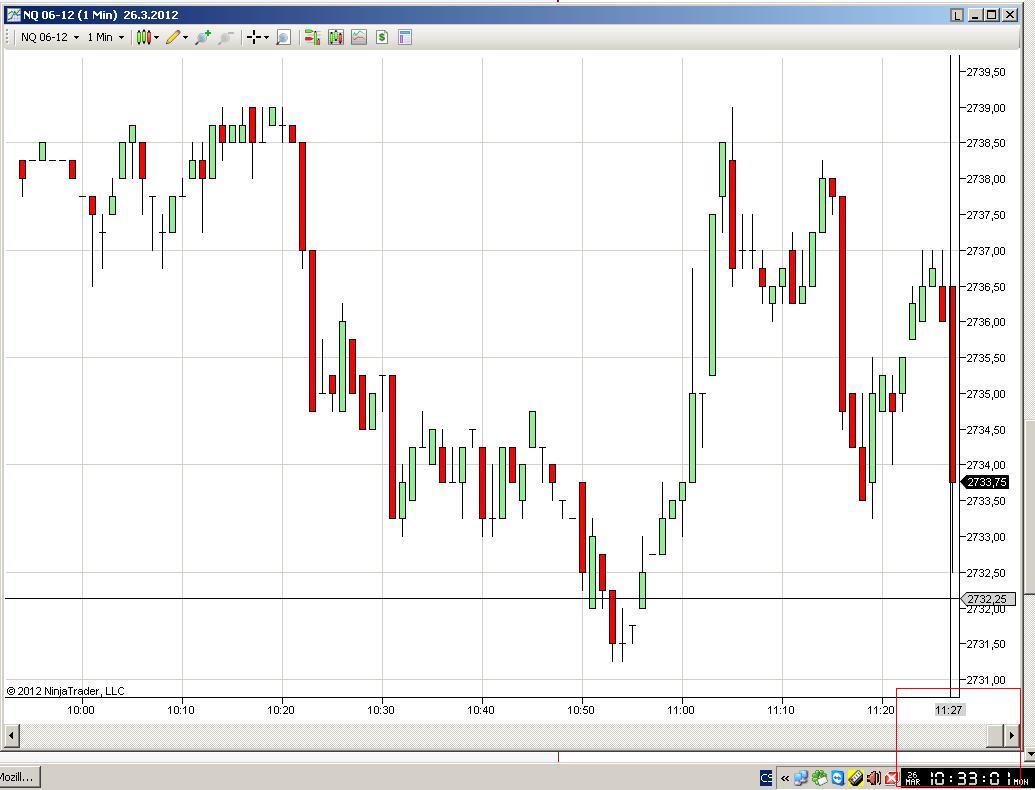Expand the chart style dropdown arrow
The width and height of the screenshot is (1035, 790).
coord(156,38)
